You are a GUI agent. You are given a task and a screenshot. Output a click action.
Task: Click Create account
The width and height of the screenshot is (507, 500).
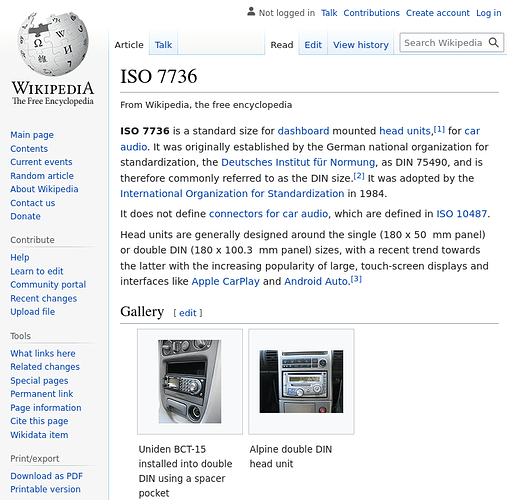click(437, 13)
